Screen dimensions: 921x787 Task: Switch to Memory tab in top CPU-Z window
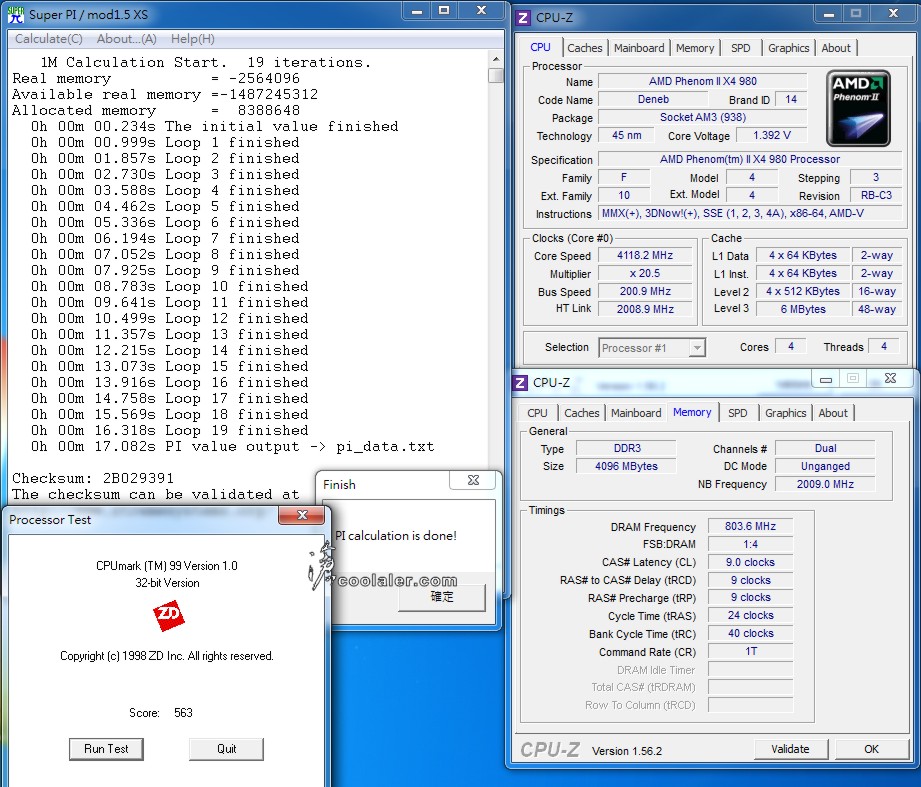[x=695, y=48]
